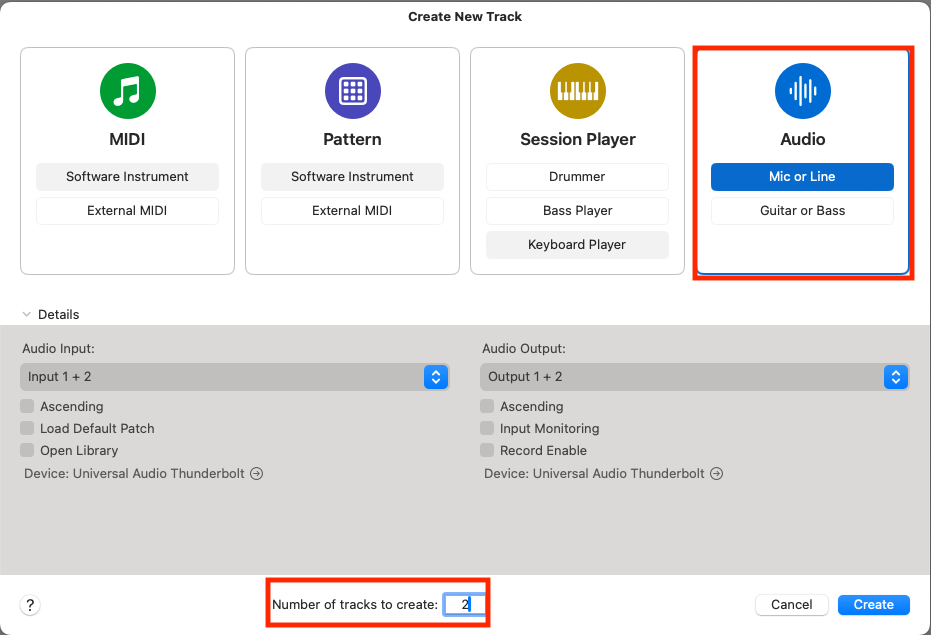Click the Session Player keyboard icon
The image size is (931, 635).
click(x=577, y=91)
